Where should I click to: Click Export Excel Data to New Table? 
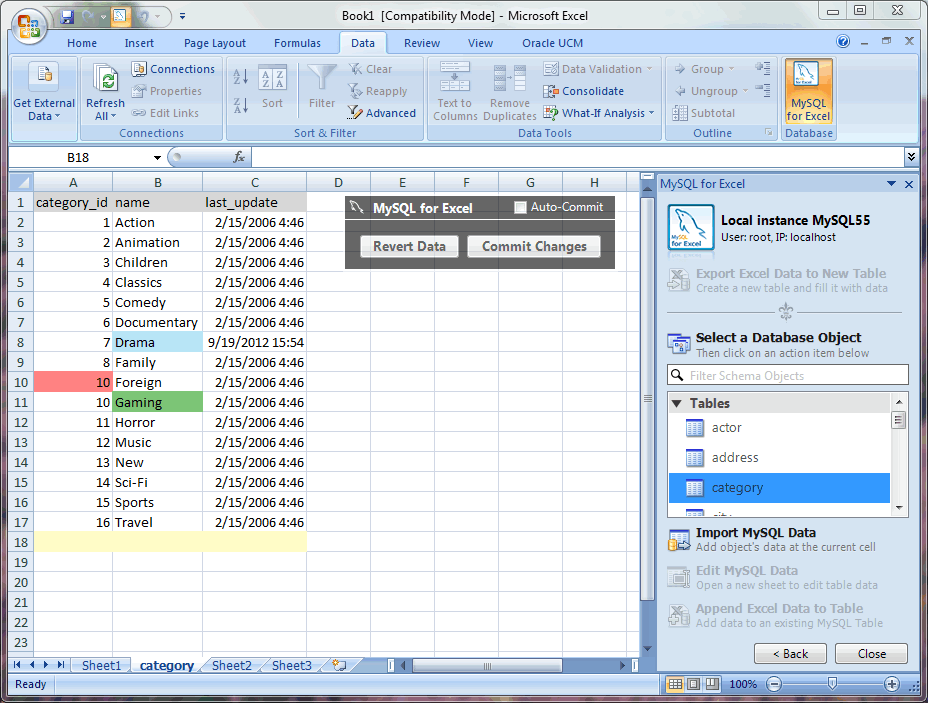pyautogui.click(x=778, y=280)
